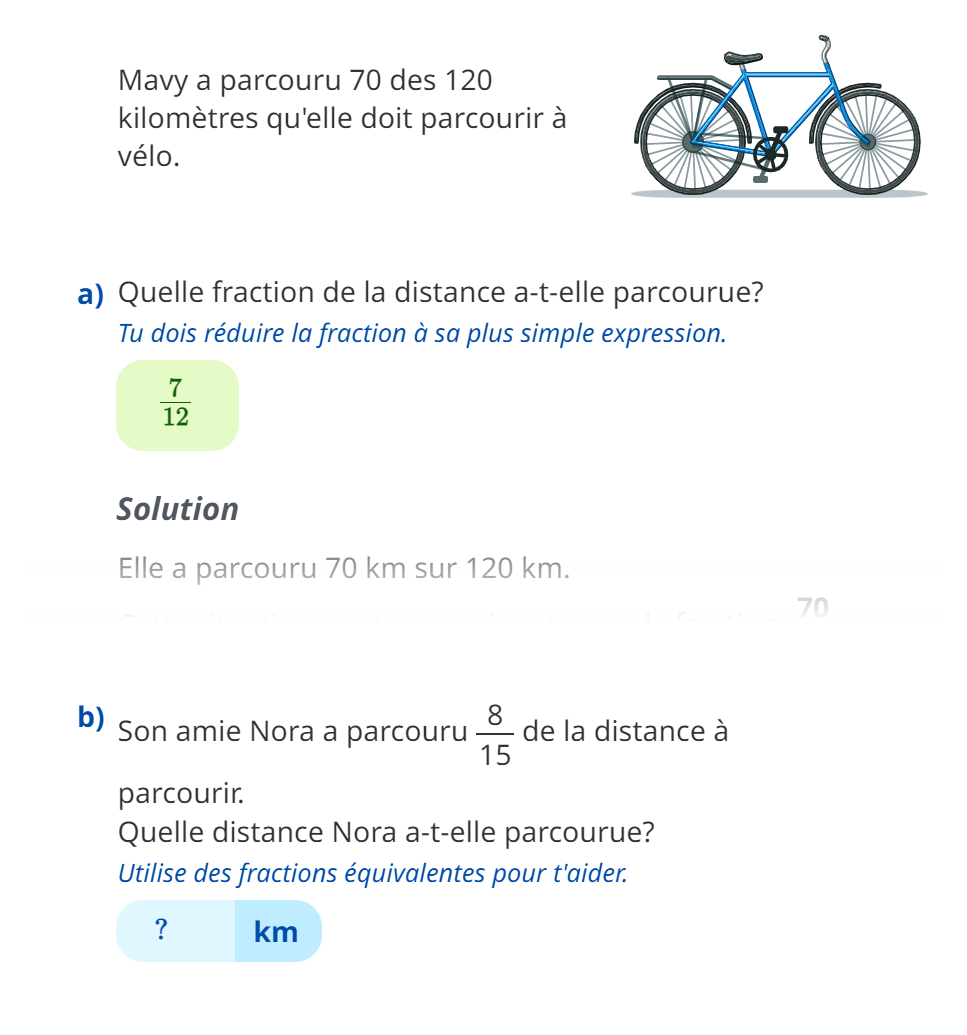Click the hint about reducing the fraction
967x1035 pixels.
pos(421,334)
